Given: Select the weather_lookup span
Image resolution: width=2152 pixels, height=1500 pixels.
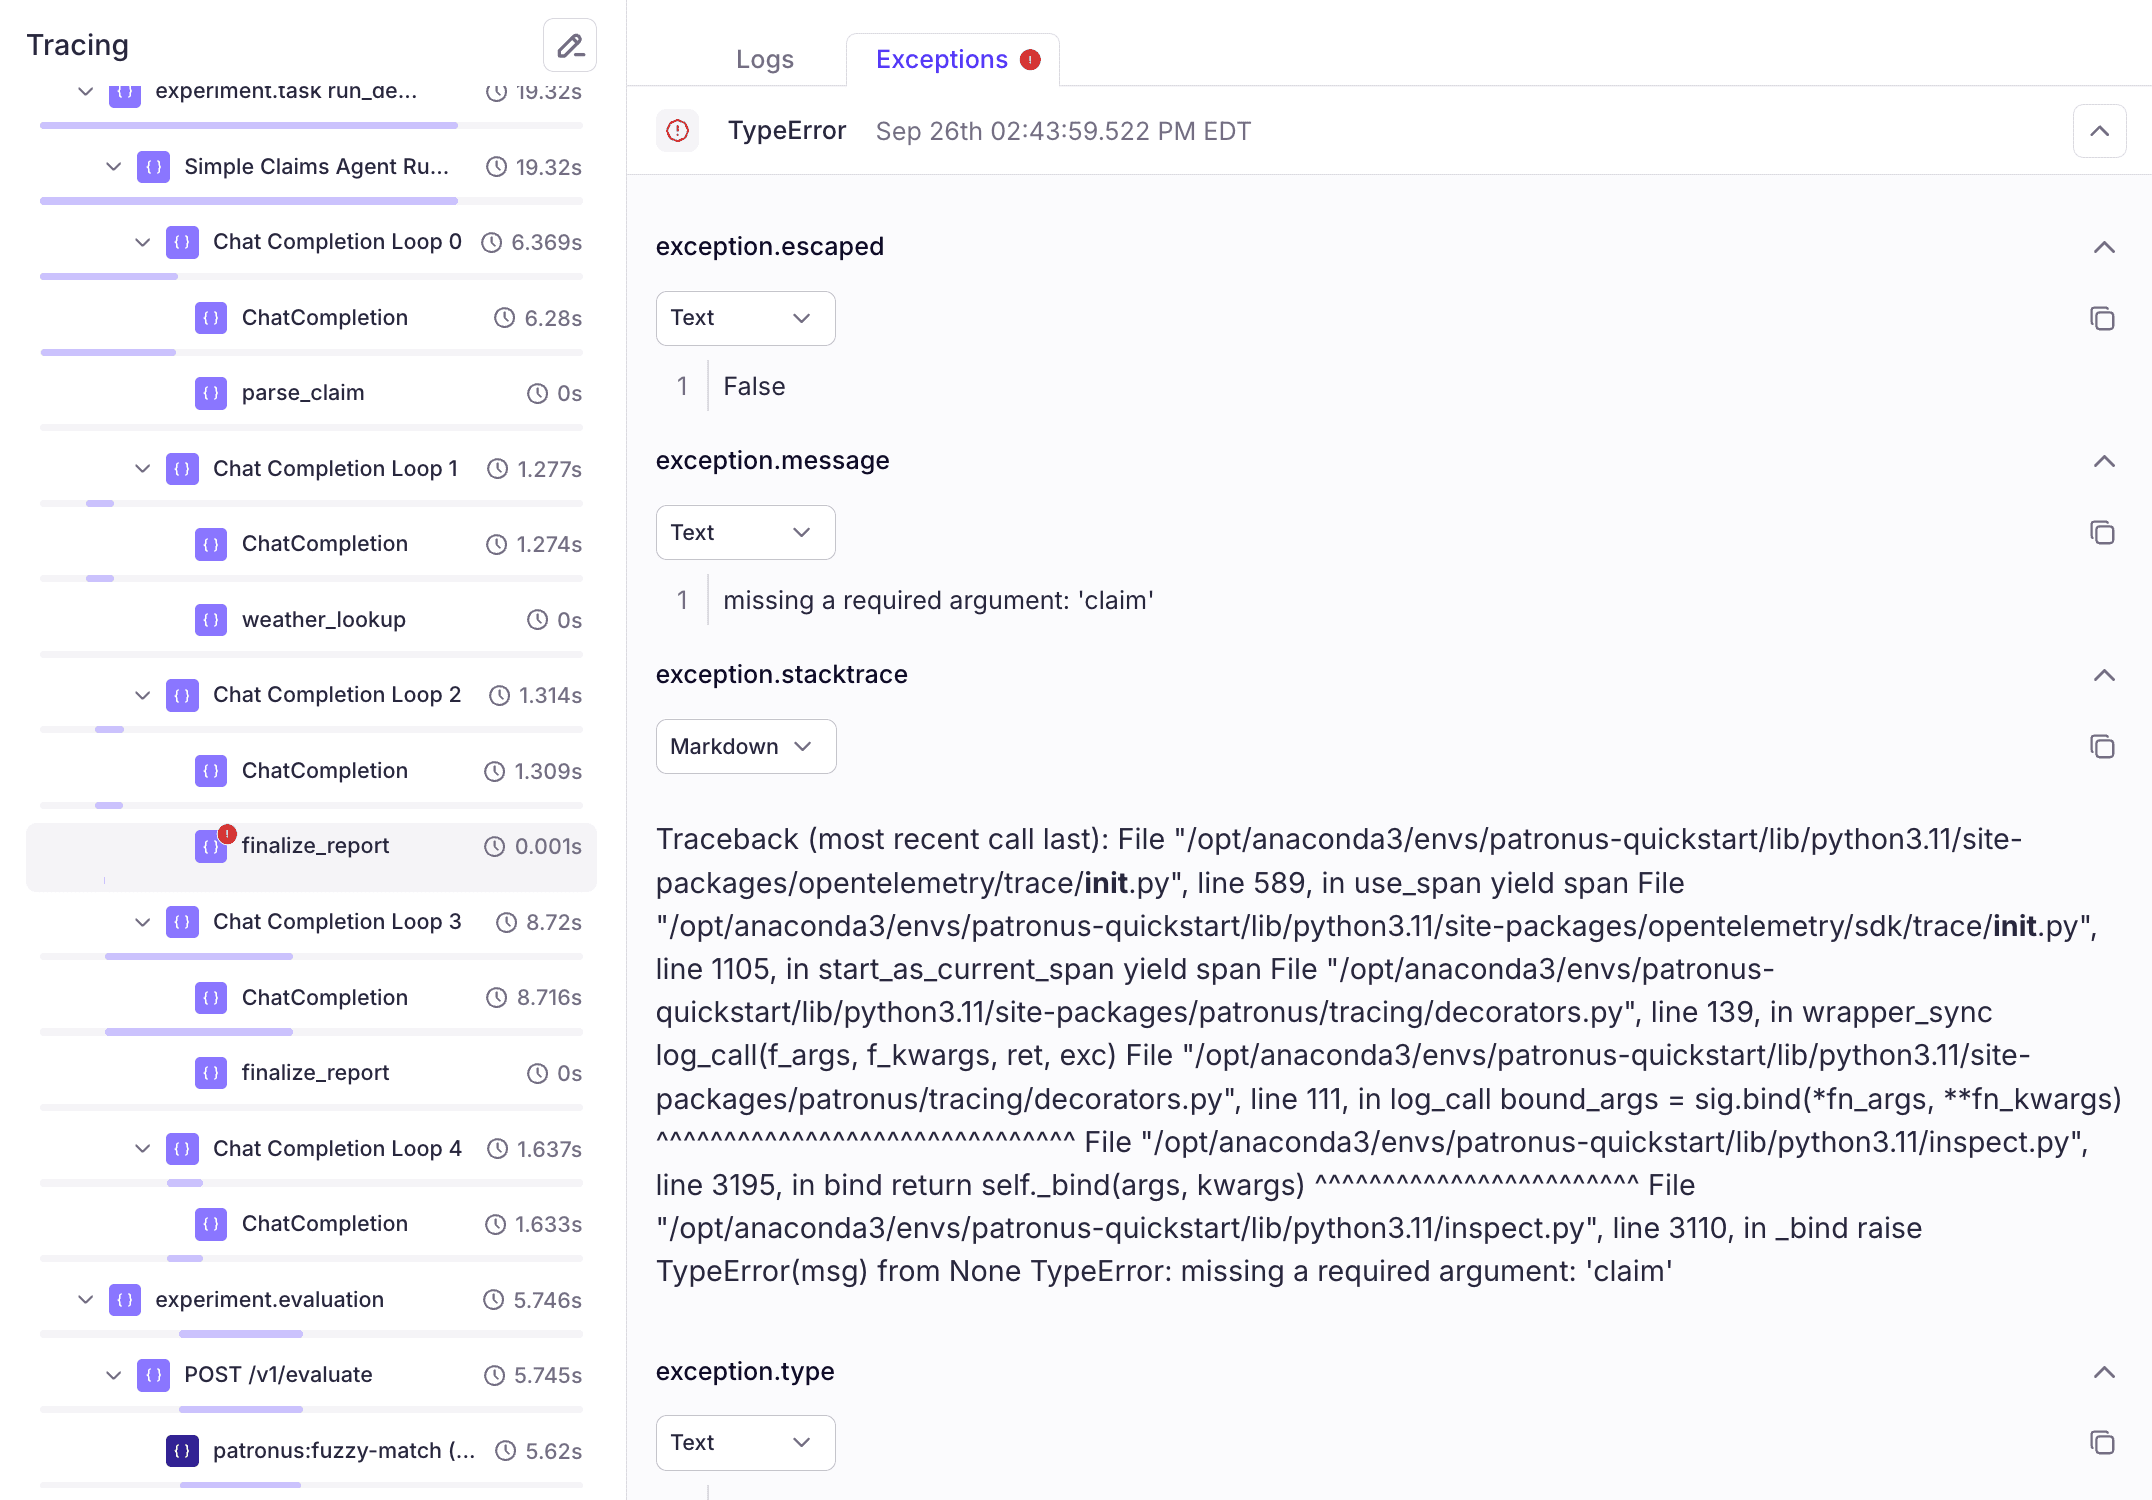Looking at the screenshot, I should pyautogui.click(x=323, y=620).
